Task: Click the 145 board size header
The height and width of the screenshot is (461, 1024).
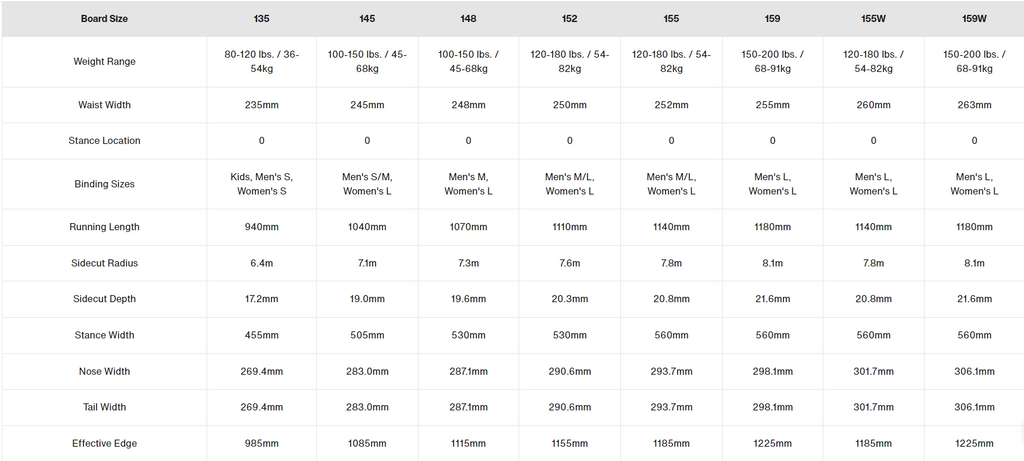Action: pos(367,19)
